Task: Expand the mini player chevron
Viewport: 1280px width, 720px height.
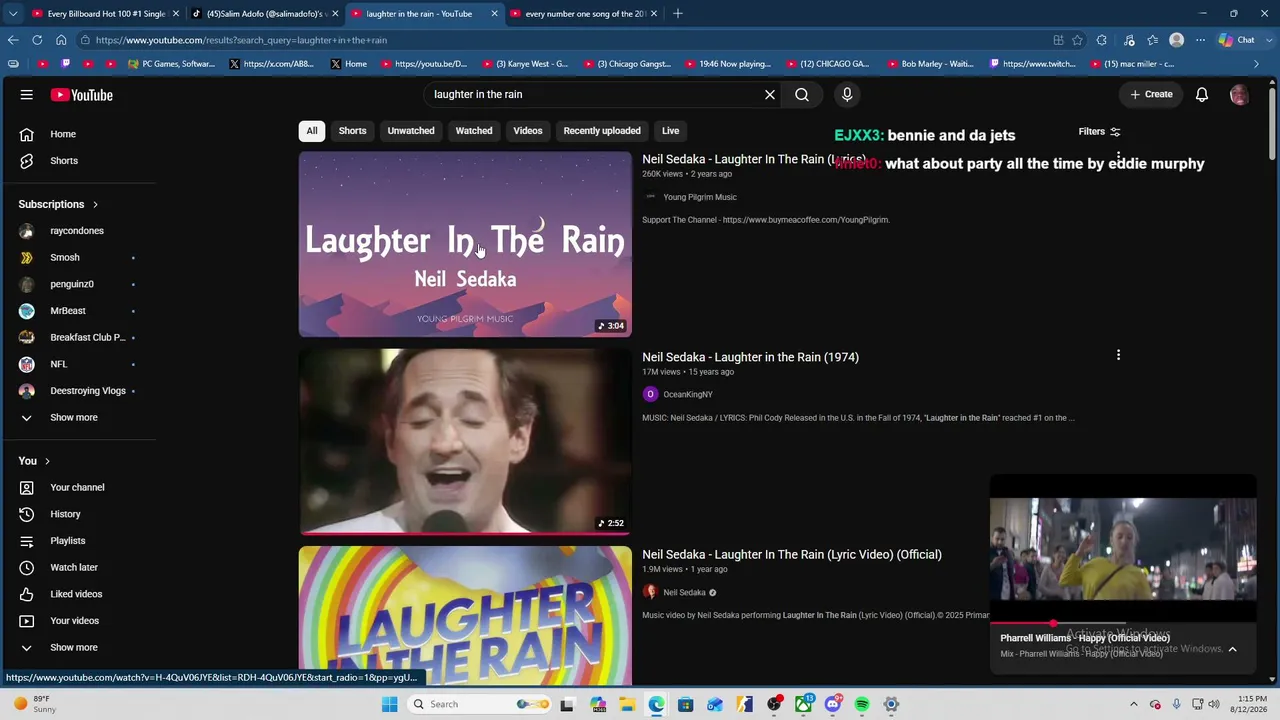Action: click(x=1232, y=649)
